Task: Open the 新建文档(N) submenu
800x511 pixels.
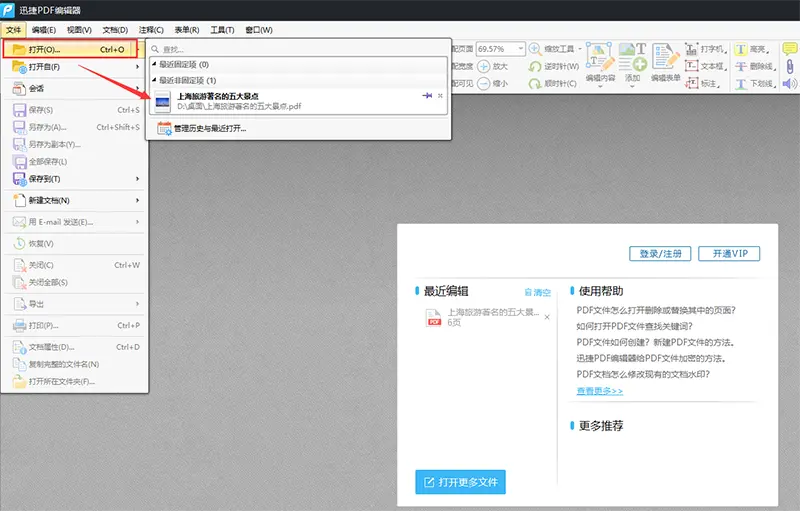Action: click(x=74, y=200)
